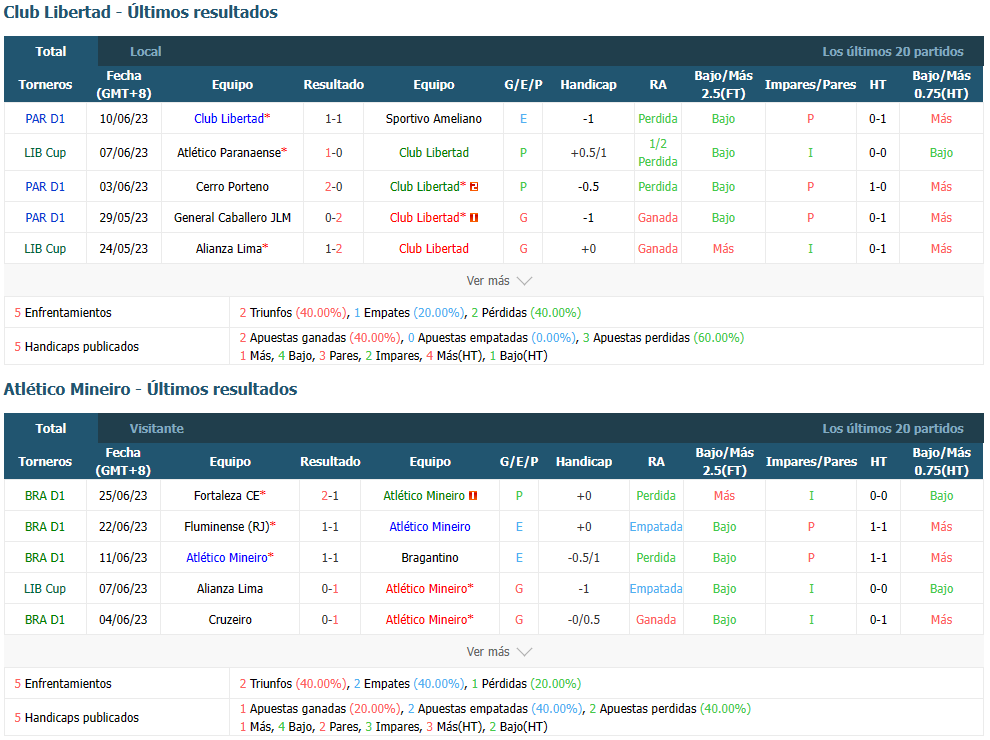The height and width of the screenshot is (740, 990).
Task: Open BRA D1 link in Fluminense (RJ) row
Action: (45, 527)
